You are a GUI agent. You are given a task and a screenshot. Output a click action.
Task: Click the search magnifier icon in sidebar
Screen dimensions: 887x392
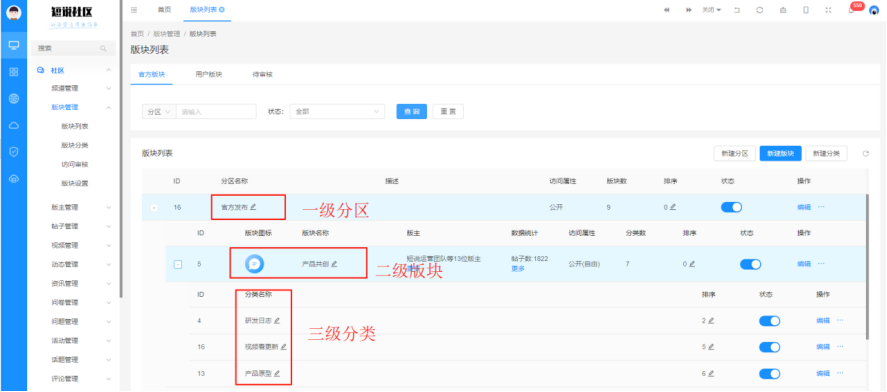[104, 49]
